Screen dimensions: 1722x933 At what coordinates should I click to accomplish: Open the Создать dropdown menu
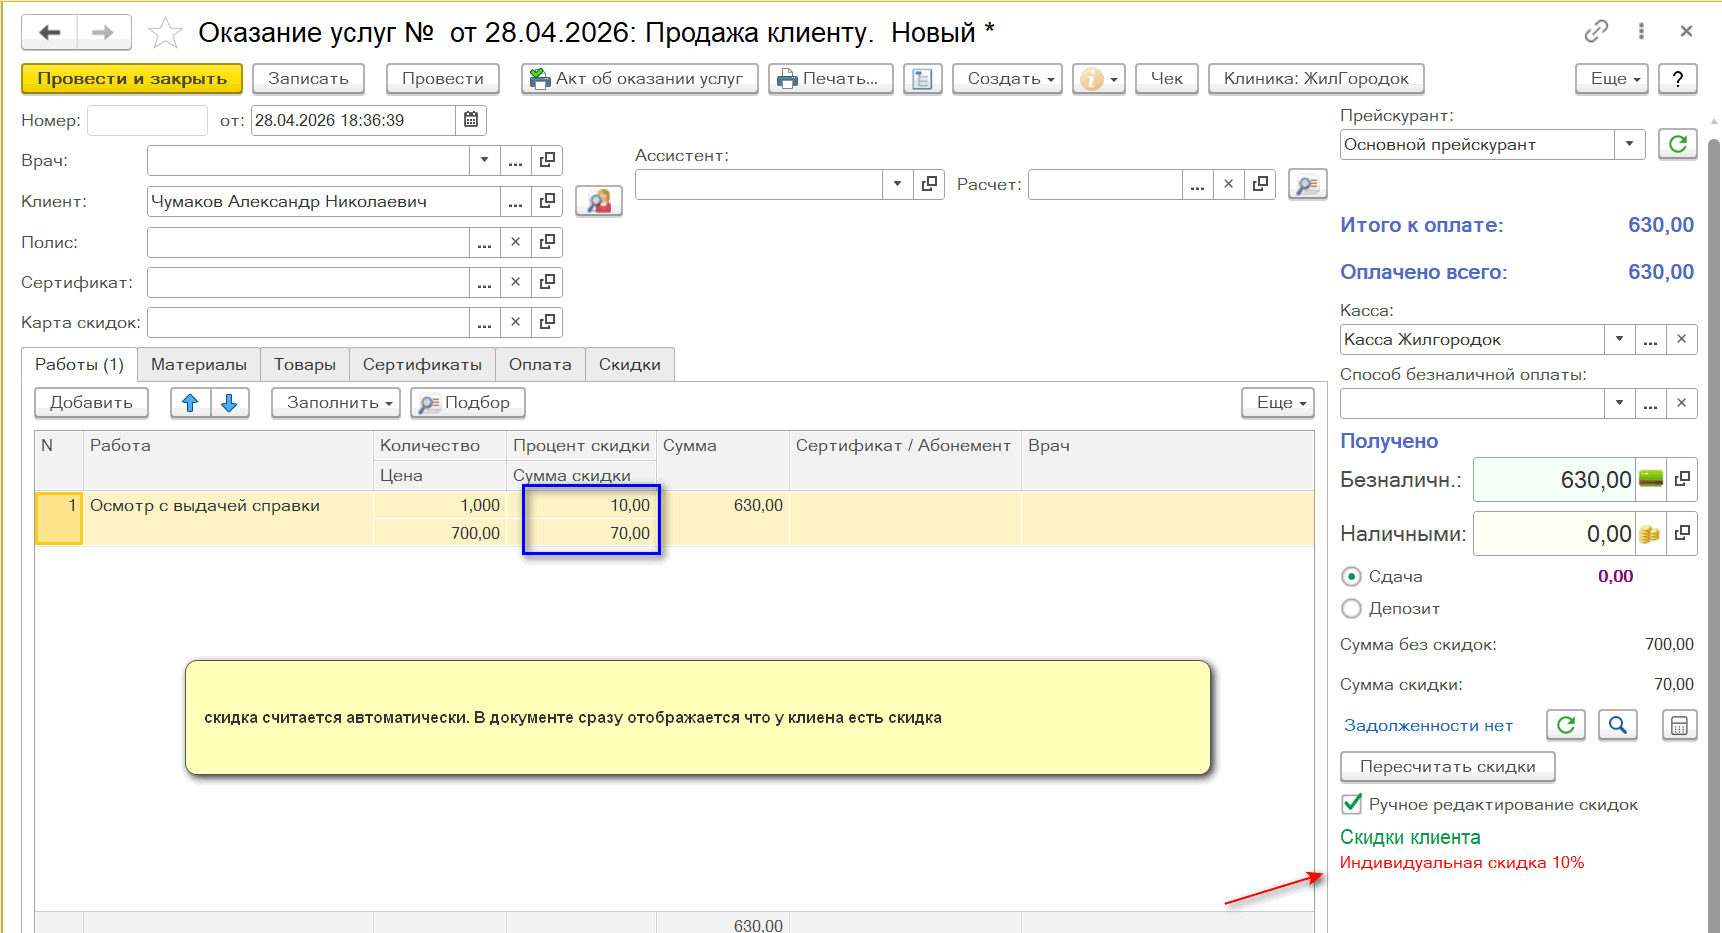(1007, 78)
